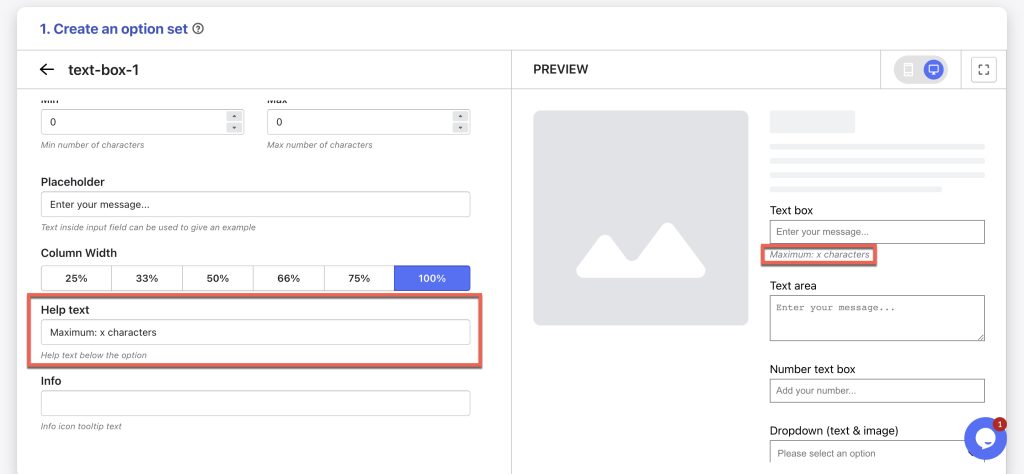The image size is (1024, 474).
Task: Open the preview Dropdown (text & image) selector
Action: [x=877, y=453]
